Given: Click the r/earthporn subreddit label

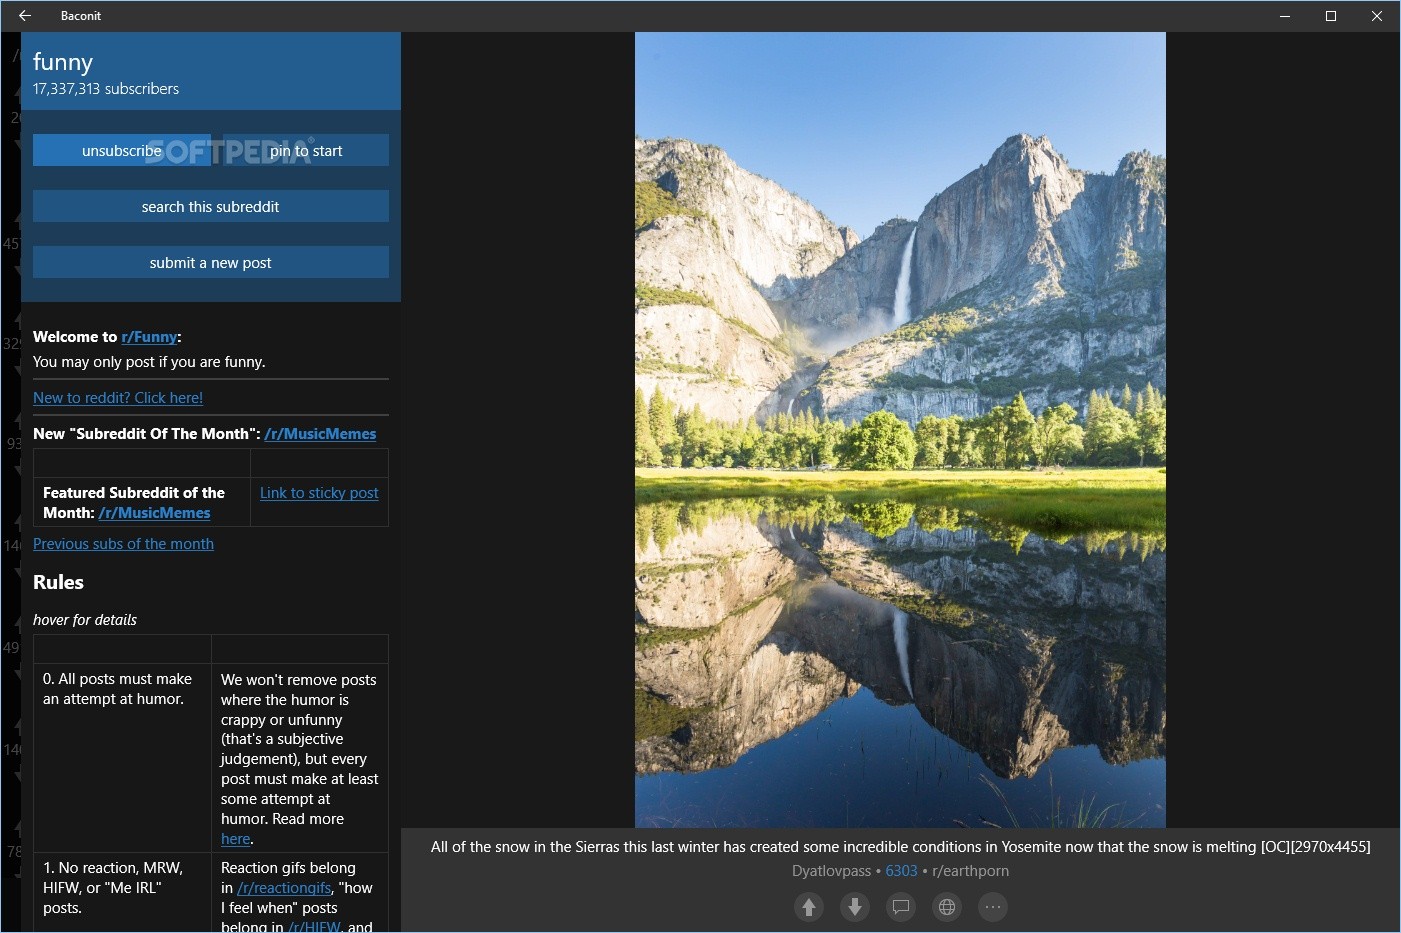Looking at the screenshot, I should 970,871.
